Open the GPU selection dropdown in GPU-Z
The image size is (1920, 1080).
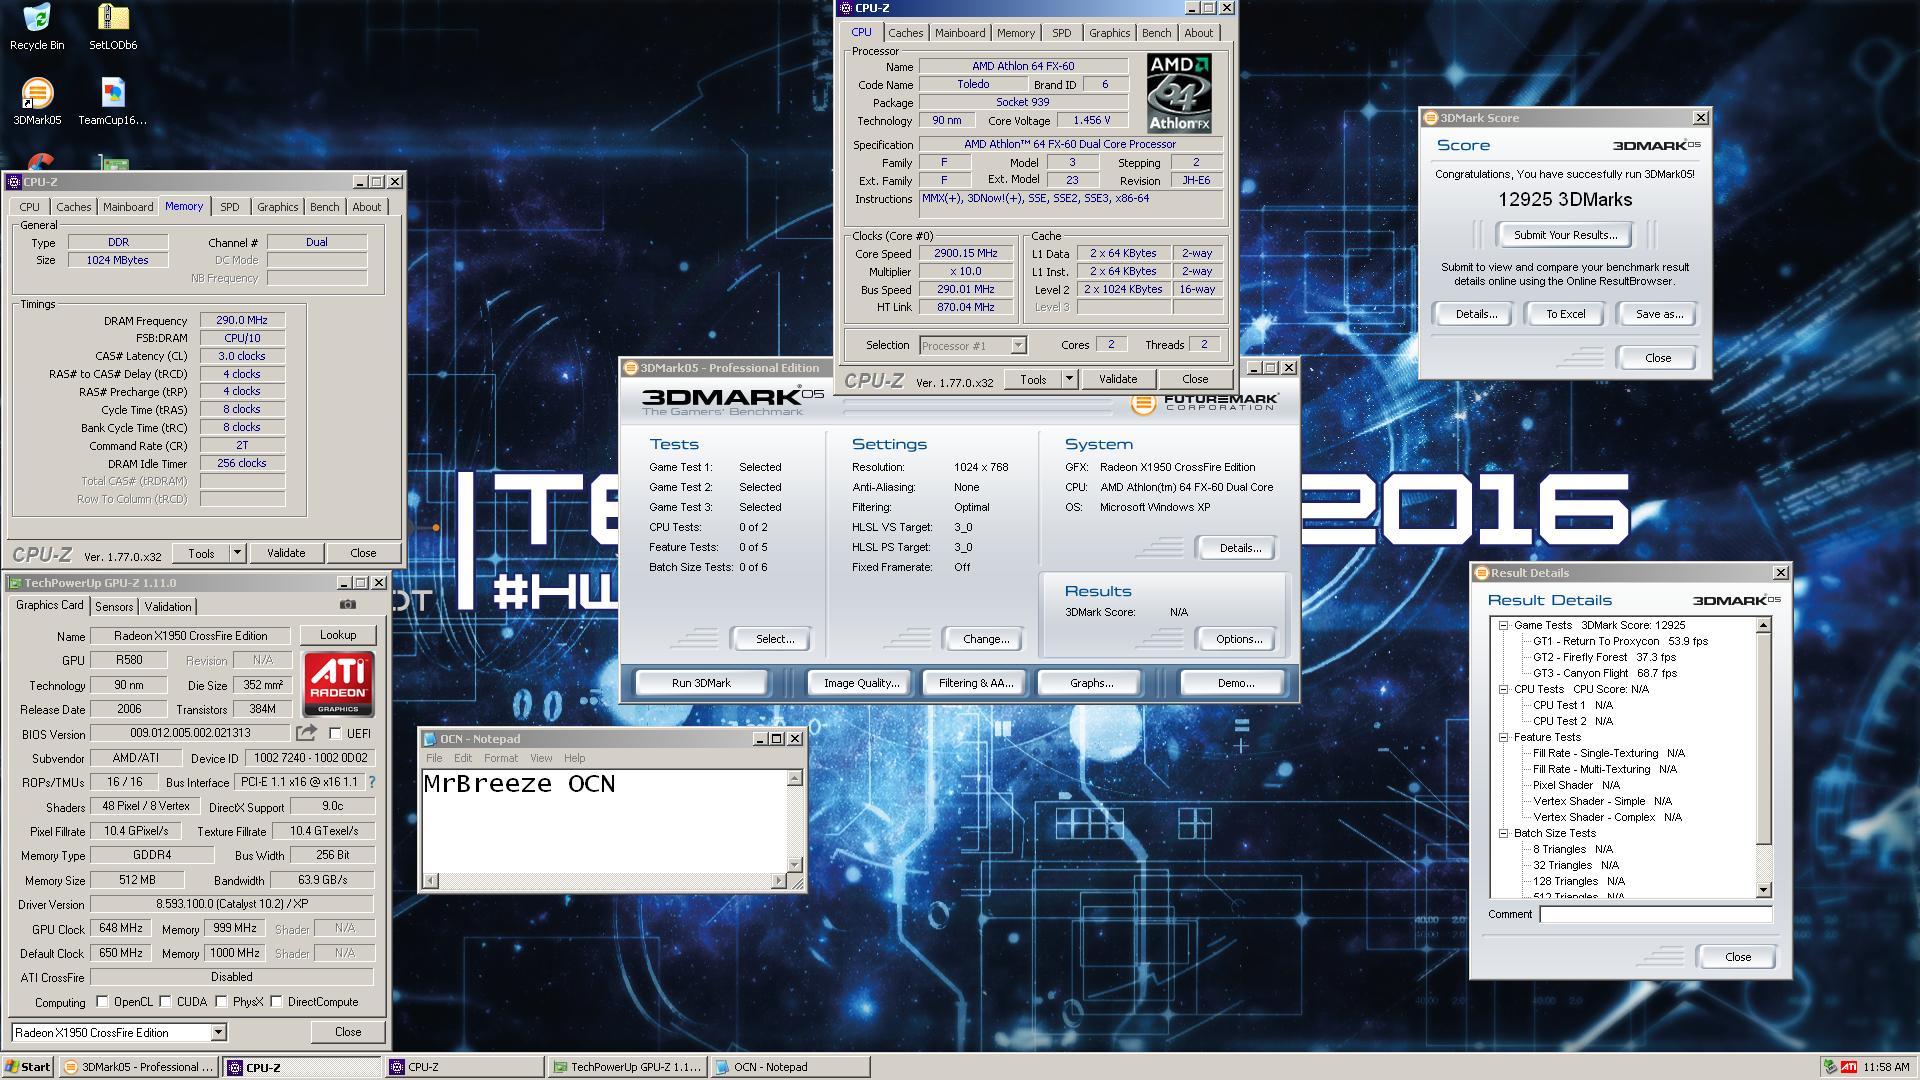pyautogui.click(x=218, y=1032)
